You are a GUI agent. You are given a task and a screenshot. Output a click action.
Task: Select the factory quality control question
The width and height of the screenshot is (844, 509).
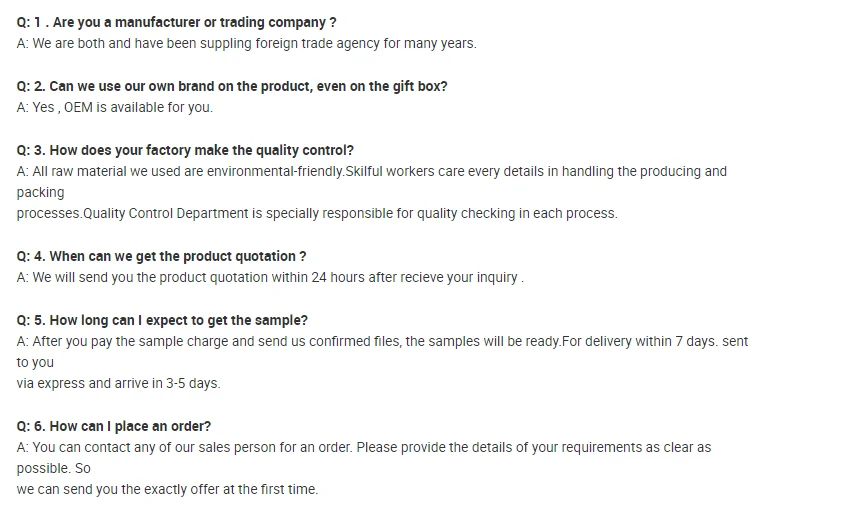click(x=185, y=150)
